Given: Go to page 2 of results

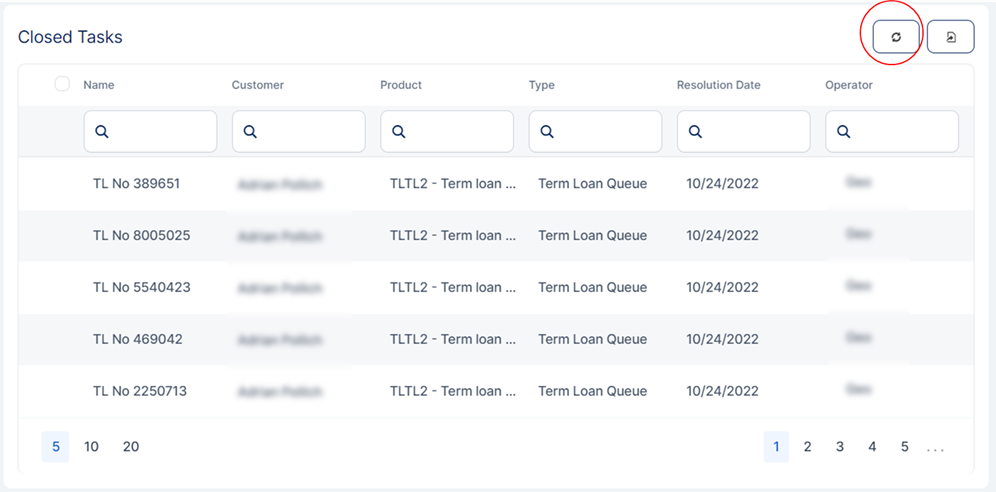Looking at the screenshot, I should coord(807,447).
